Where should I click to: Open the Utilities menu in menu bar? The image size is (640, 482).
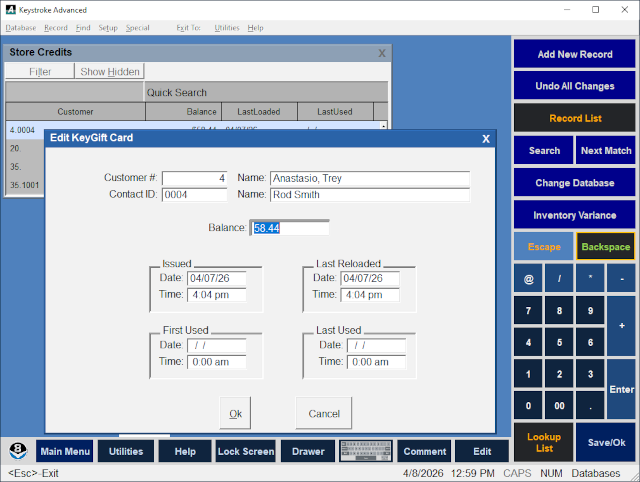pos(227,28)
